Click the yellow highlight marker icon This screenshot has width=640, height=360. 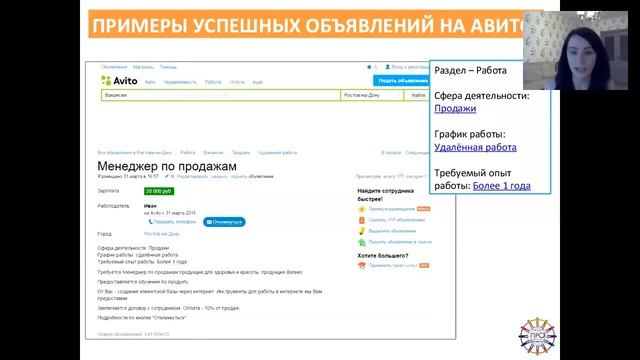[x=362, y=231]
